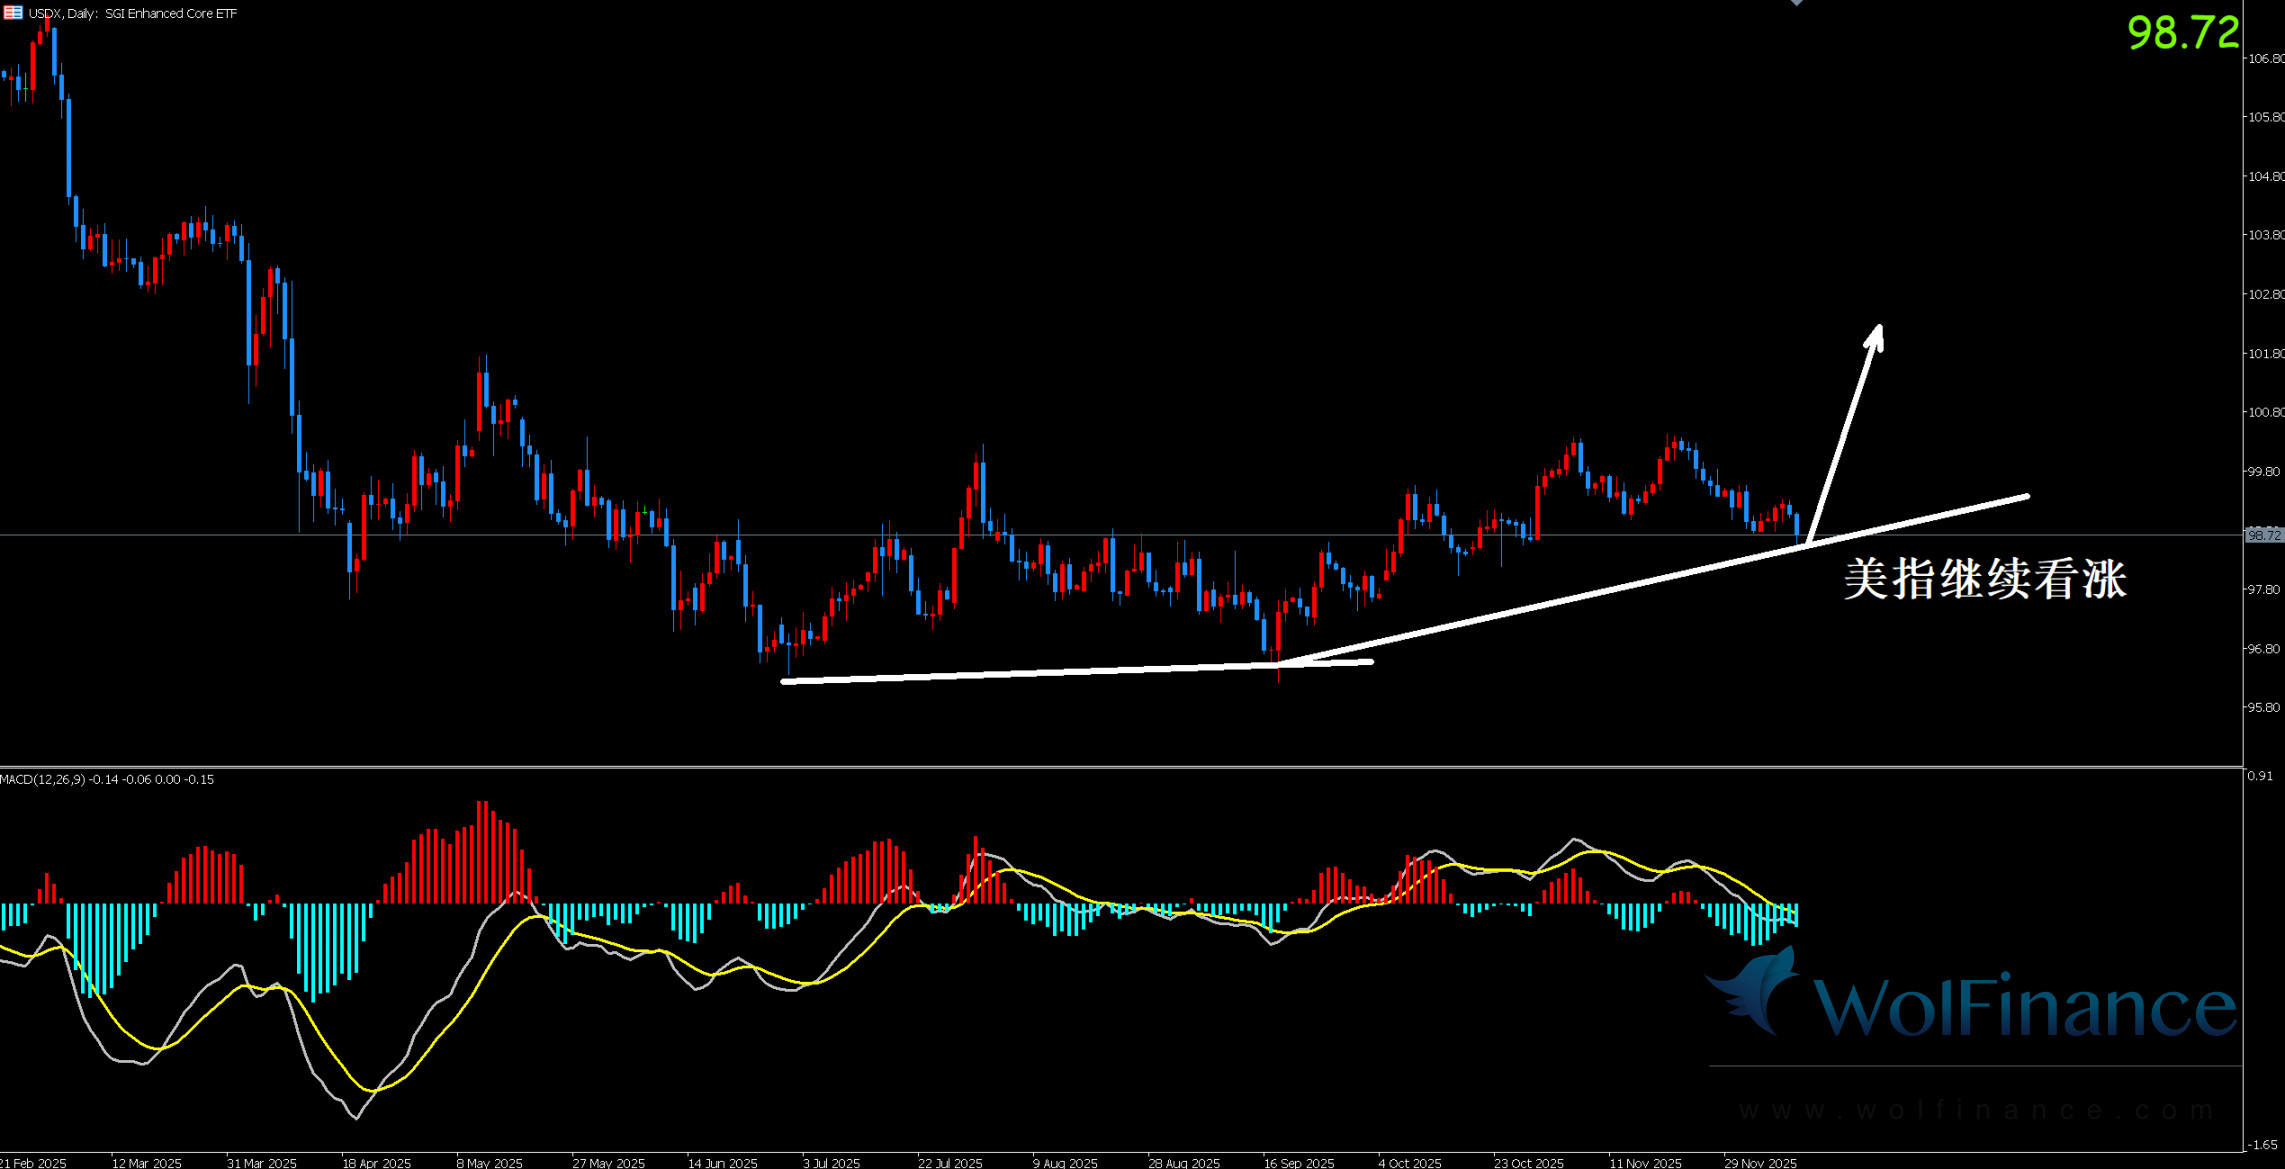Click the 98.72 current price tag on axis
The width and height of the screenshot is (2285, 1169).
2263,536
